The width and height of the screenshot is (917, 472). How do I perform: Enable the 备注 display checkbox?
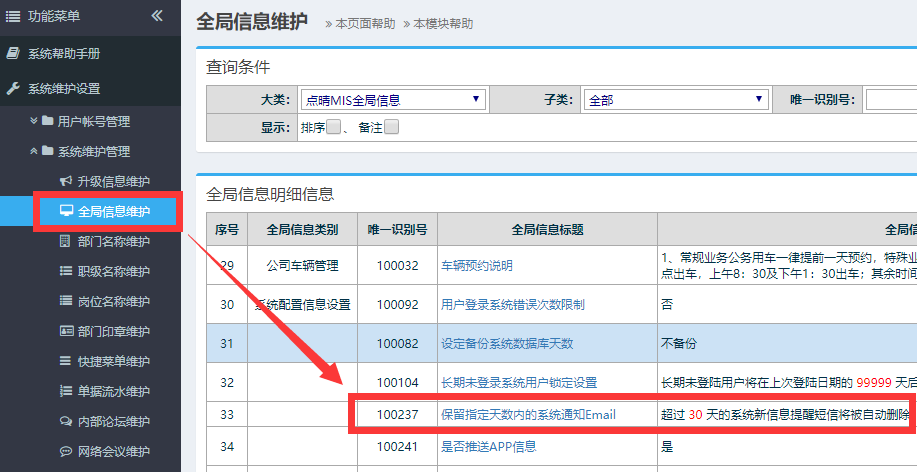(392, 127)
